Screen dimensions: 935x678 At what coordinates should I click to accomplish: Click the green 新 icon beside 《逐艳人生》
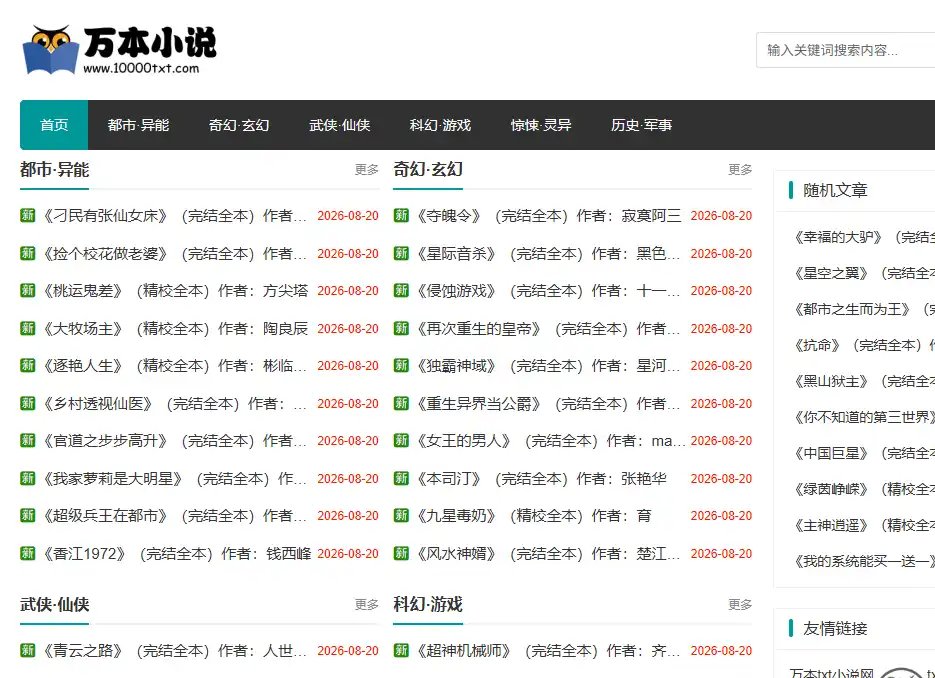[x=27, y=365]
